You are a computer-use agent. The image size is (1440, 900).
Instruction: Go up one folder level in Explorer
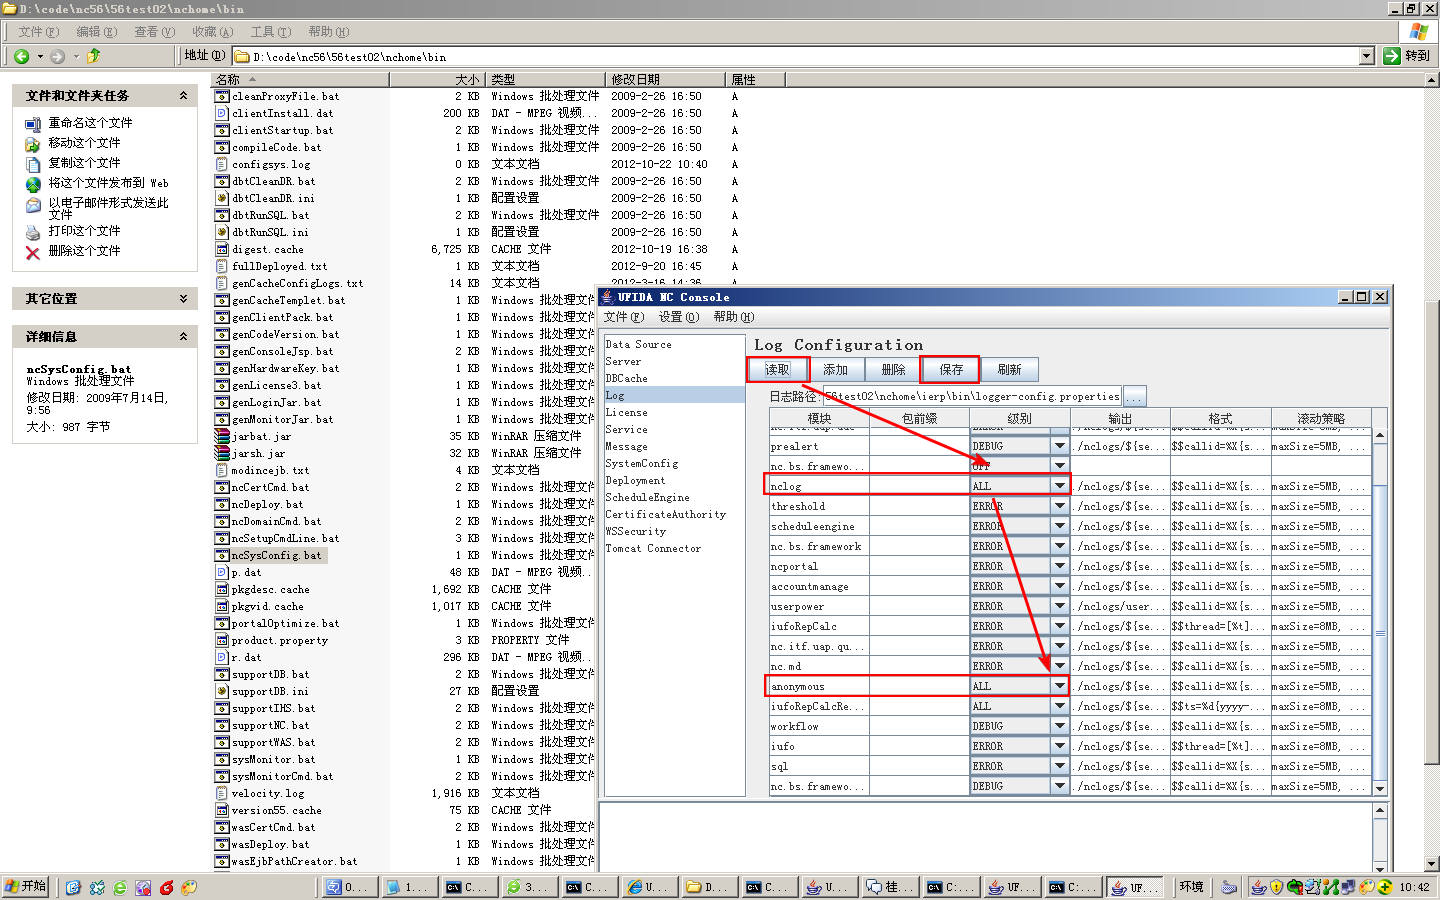[x=94, y=56]
